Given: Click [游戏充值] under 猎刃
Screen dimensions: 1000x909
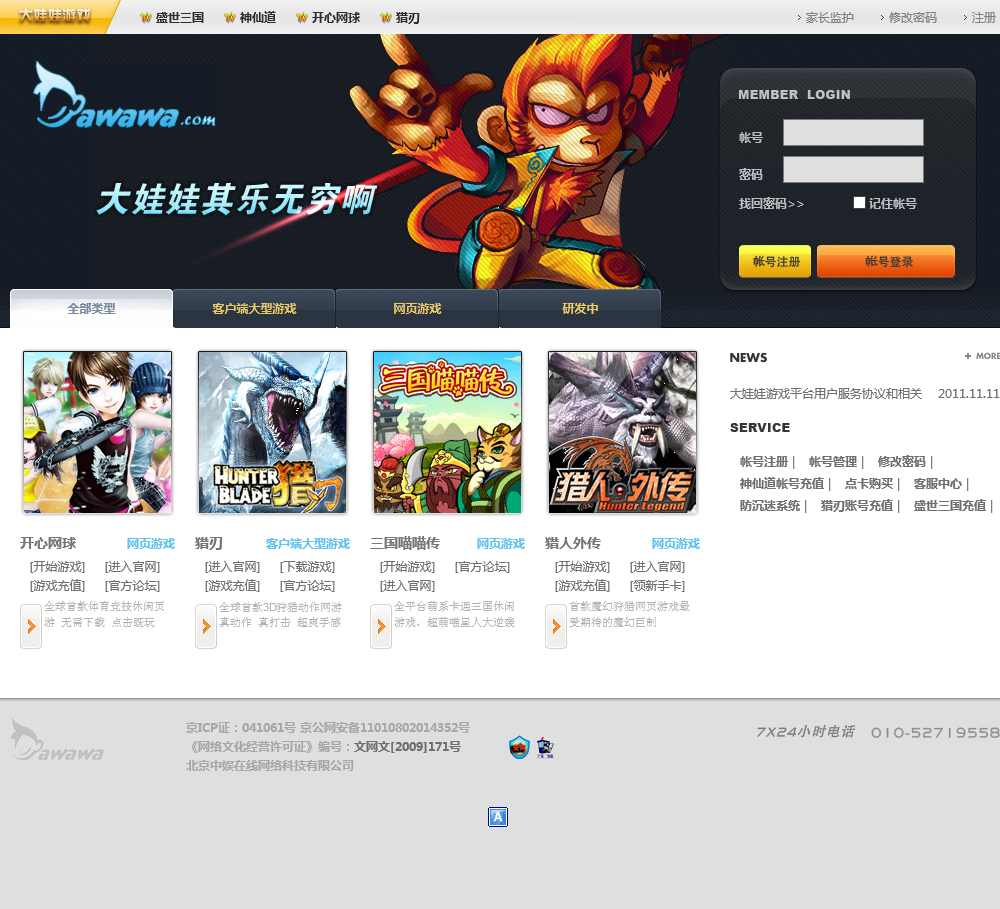Looking at the screenshot, I should 232,586.
